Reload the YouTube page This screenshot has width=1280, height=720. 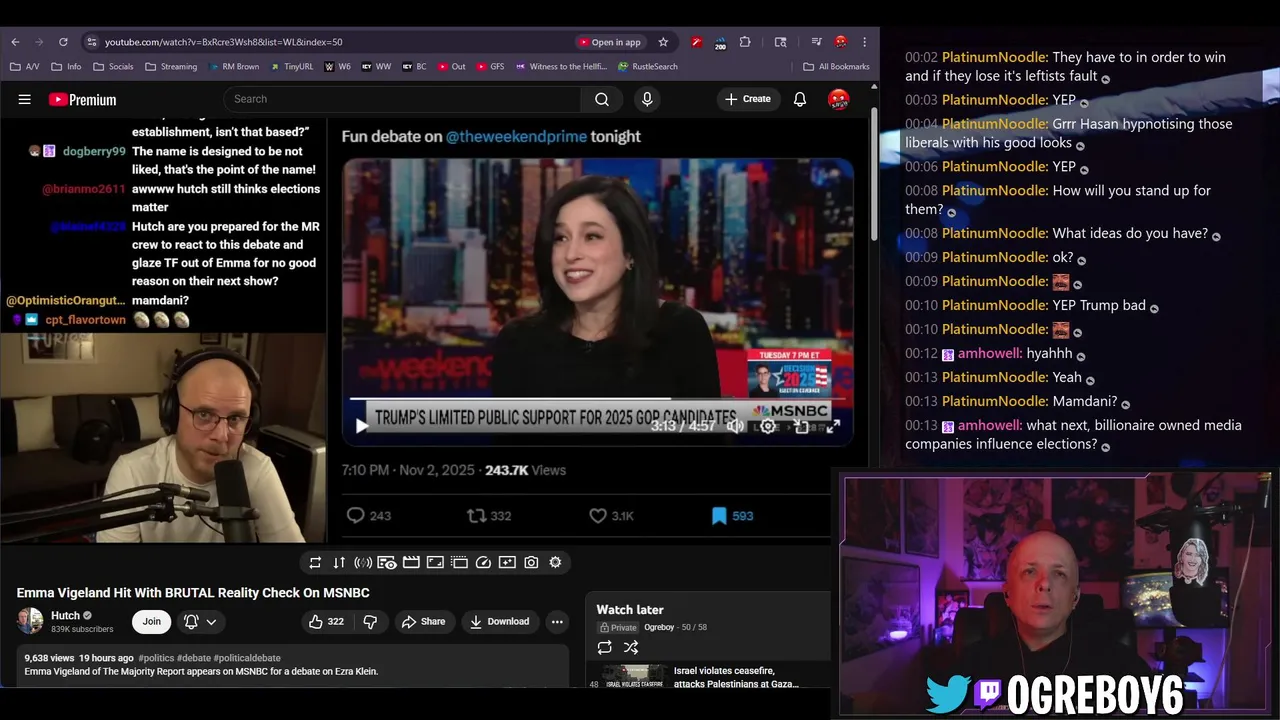click(63, 42)
